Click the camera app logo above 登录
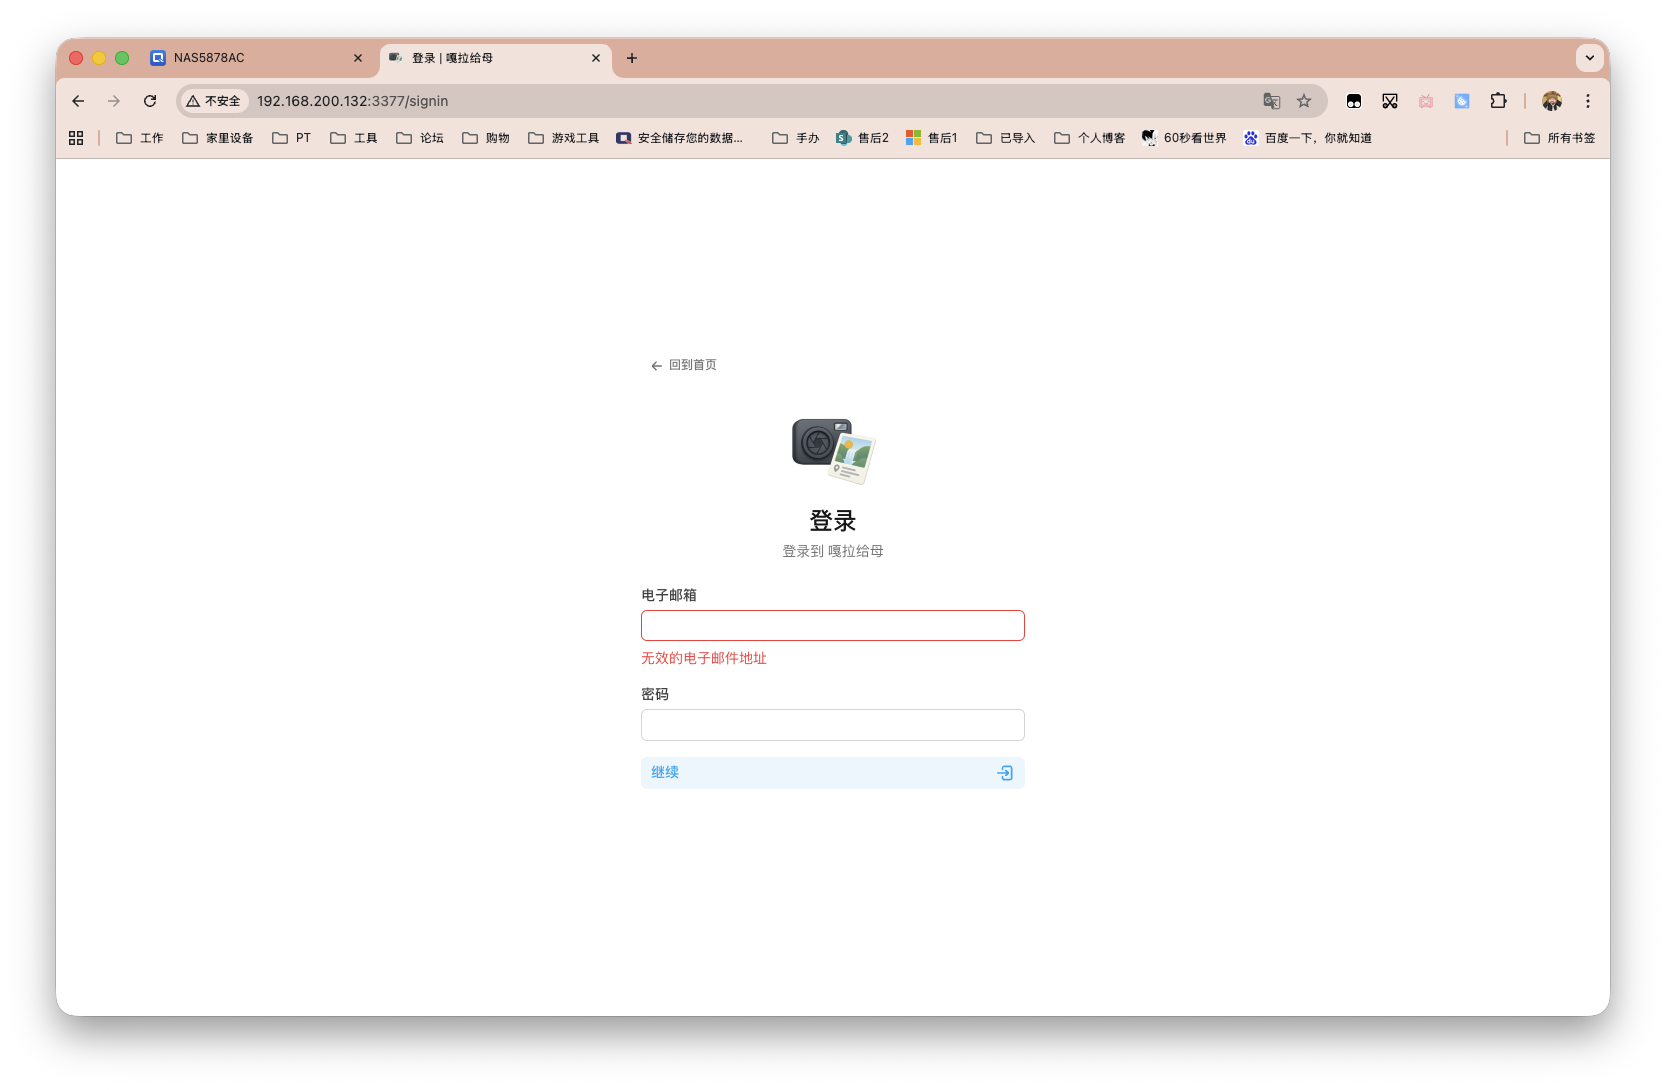The width and height of the screenshot is (1666, 1090). 833,451
